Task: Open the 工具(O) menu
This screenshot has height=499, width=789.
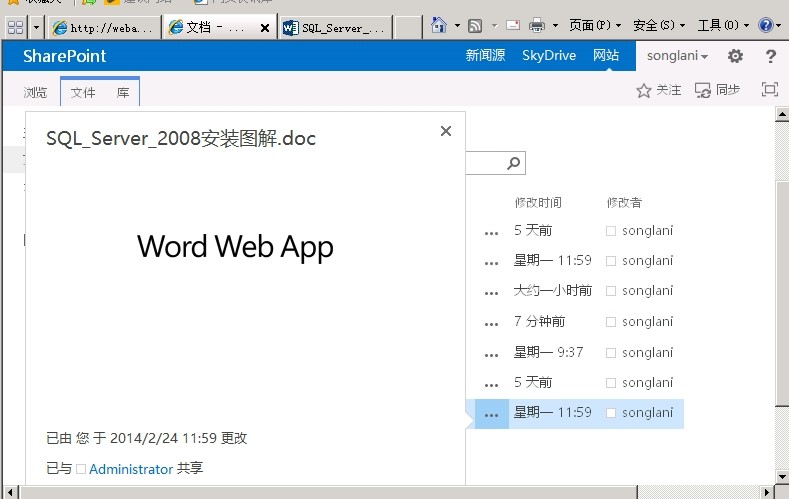Action: 723,25
